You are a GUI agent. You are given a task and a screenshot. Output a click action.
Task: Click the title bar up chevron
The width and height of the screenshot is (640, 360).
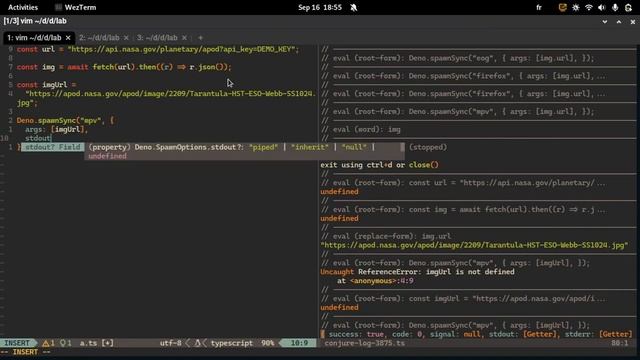point(619,22)
